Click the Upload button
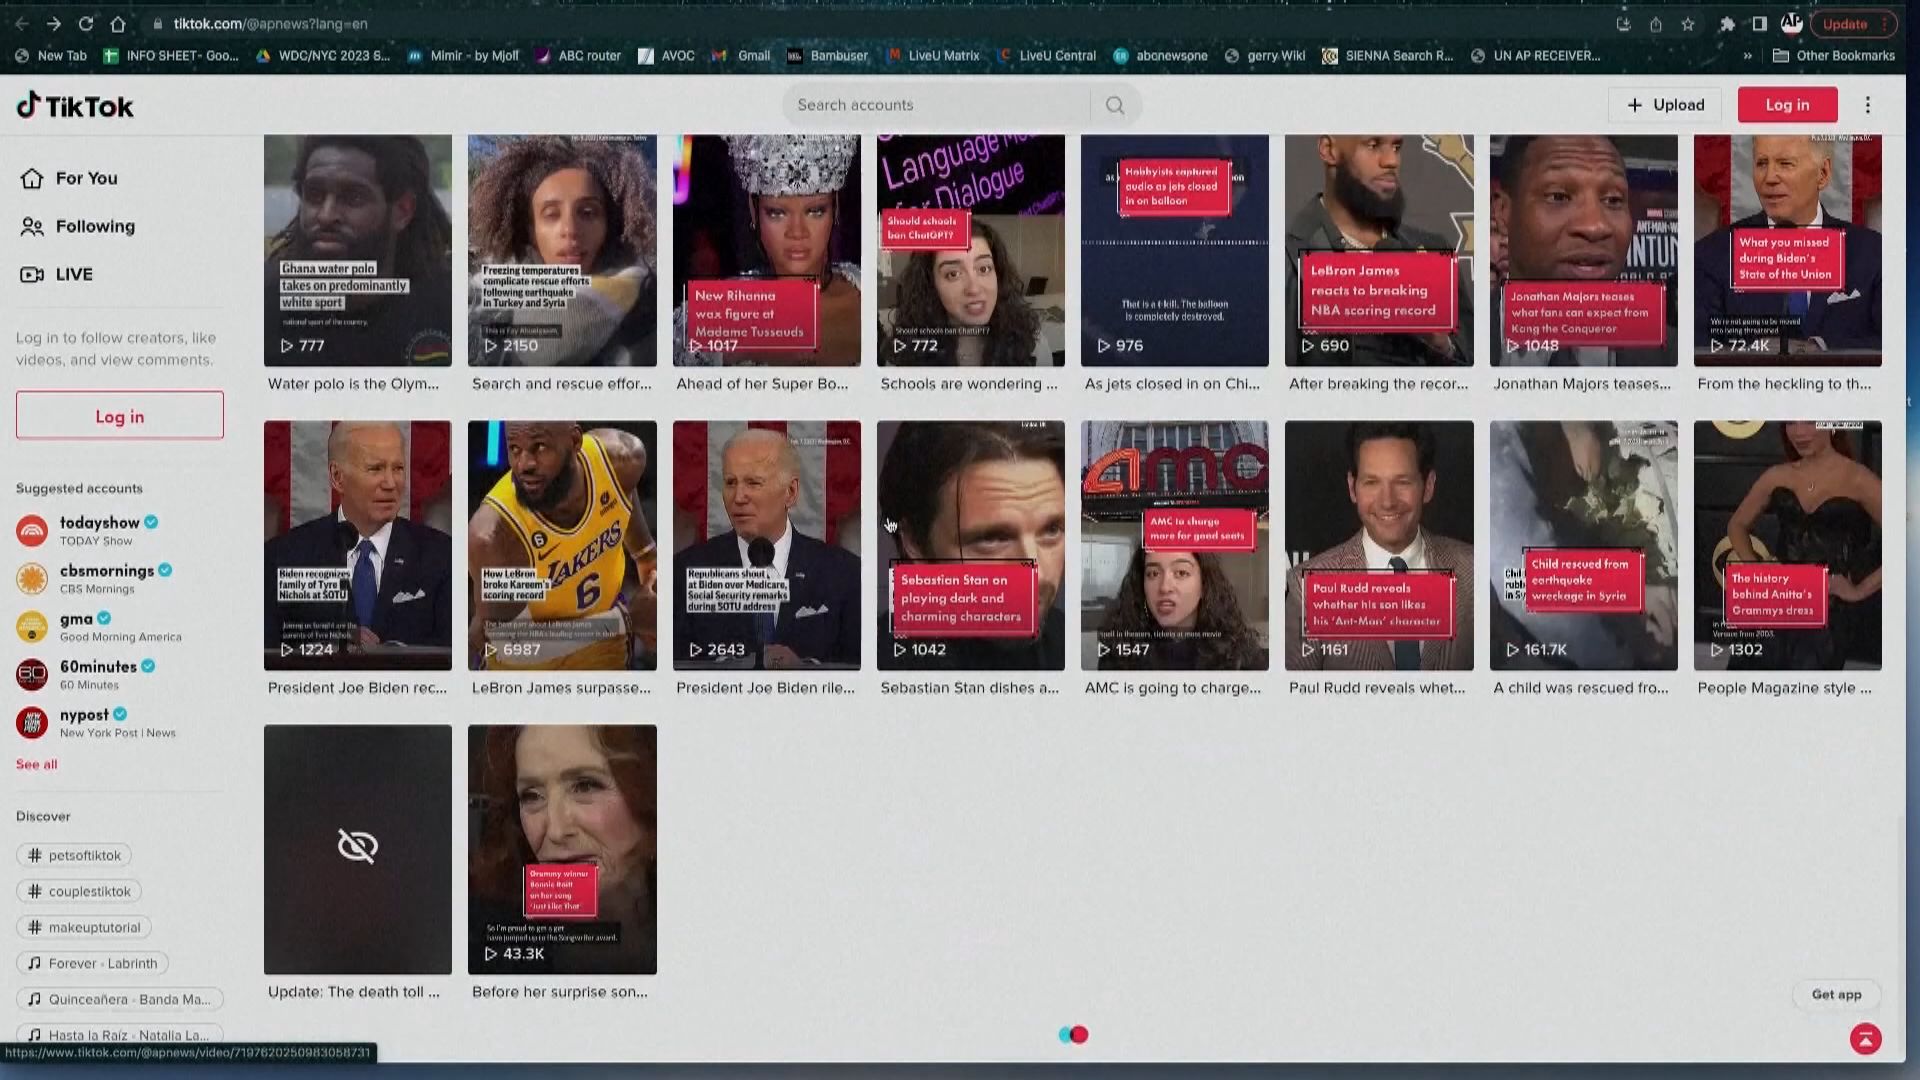This screenshot has height=1080, width=1920. [x=1665, y=105]
